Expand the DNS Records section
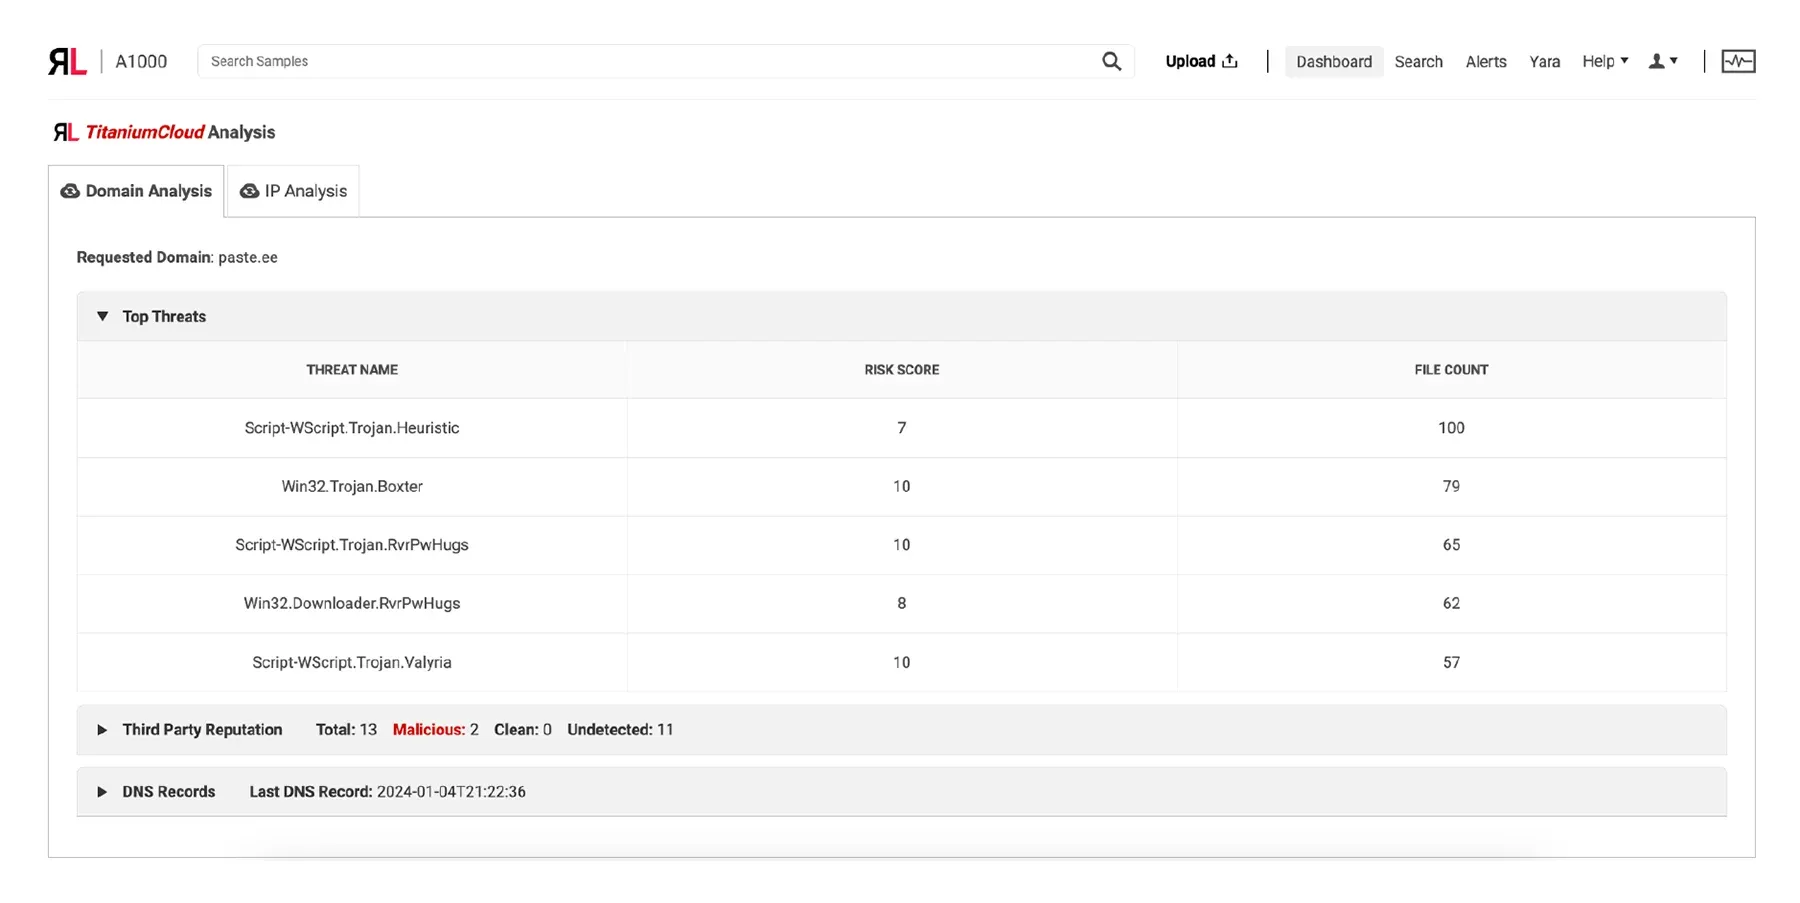The width and height of the screenshot is (1800, 903). point(101,791)
